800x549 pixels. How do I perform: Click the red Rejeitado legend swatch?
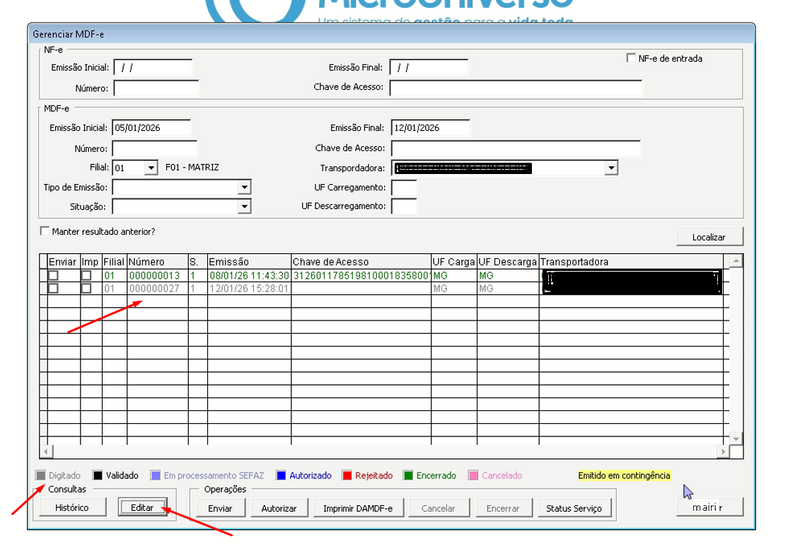[347, 476]
